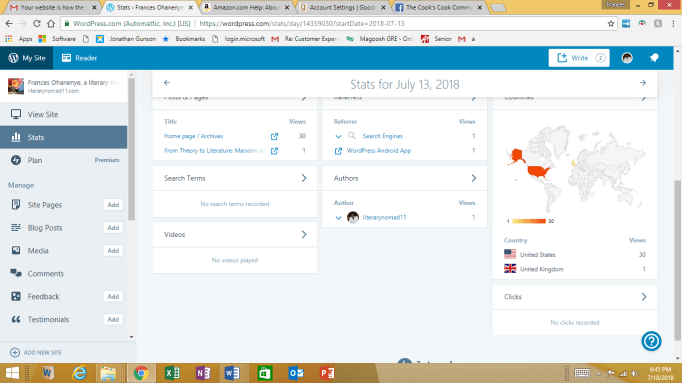Add a new Blog Post
The height and width of the screenshot is (383, 682).
click(x=113, y=228)
